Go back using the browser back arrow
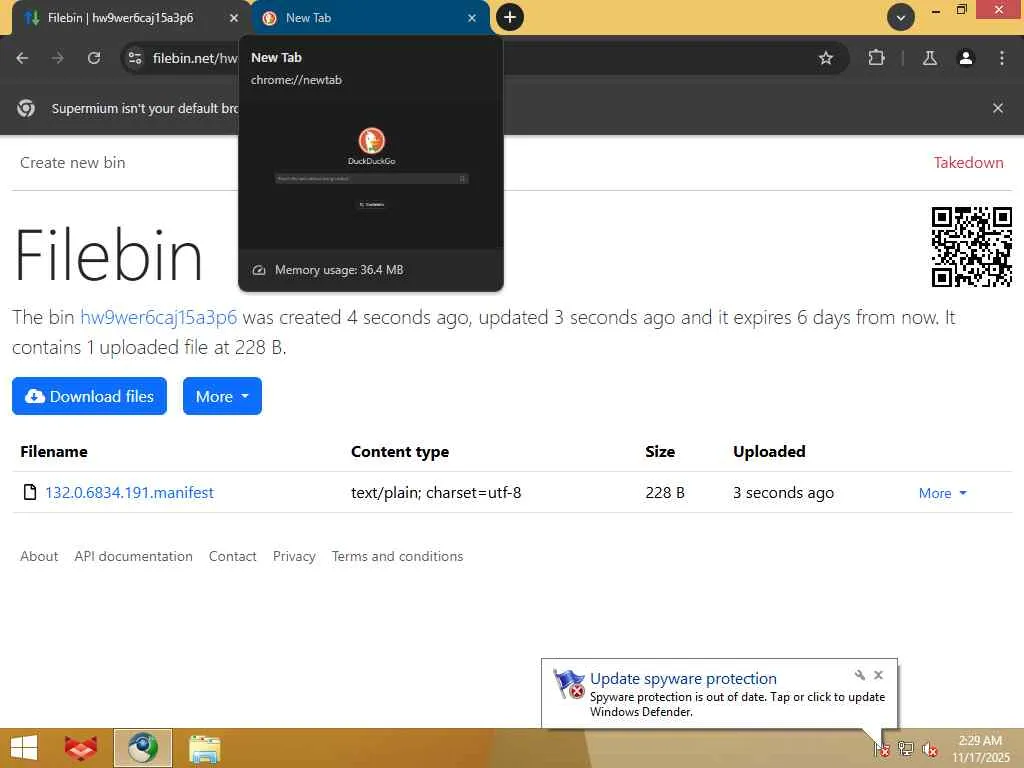1024x768 pixels. point(22,58)
